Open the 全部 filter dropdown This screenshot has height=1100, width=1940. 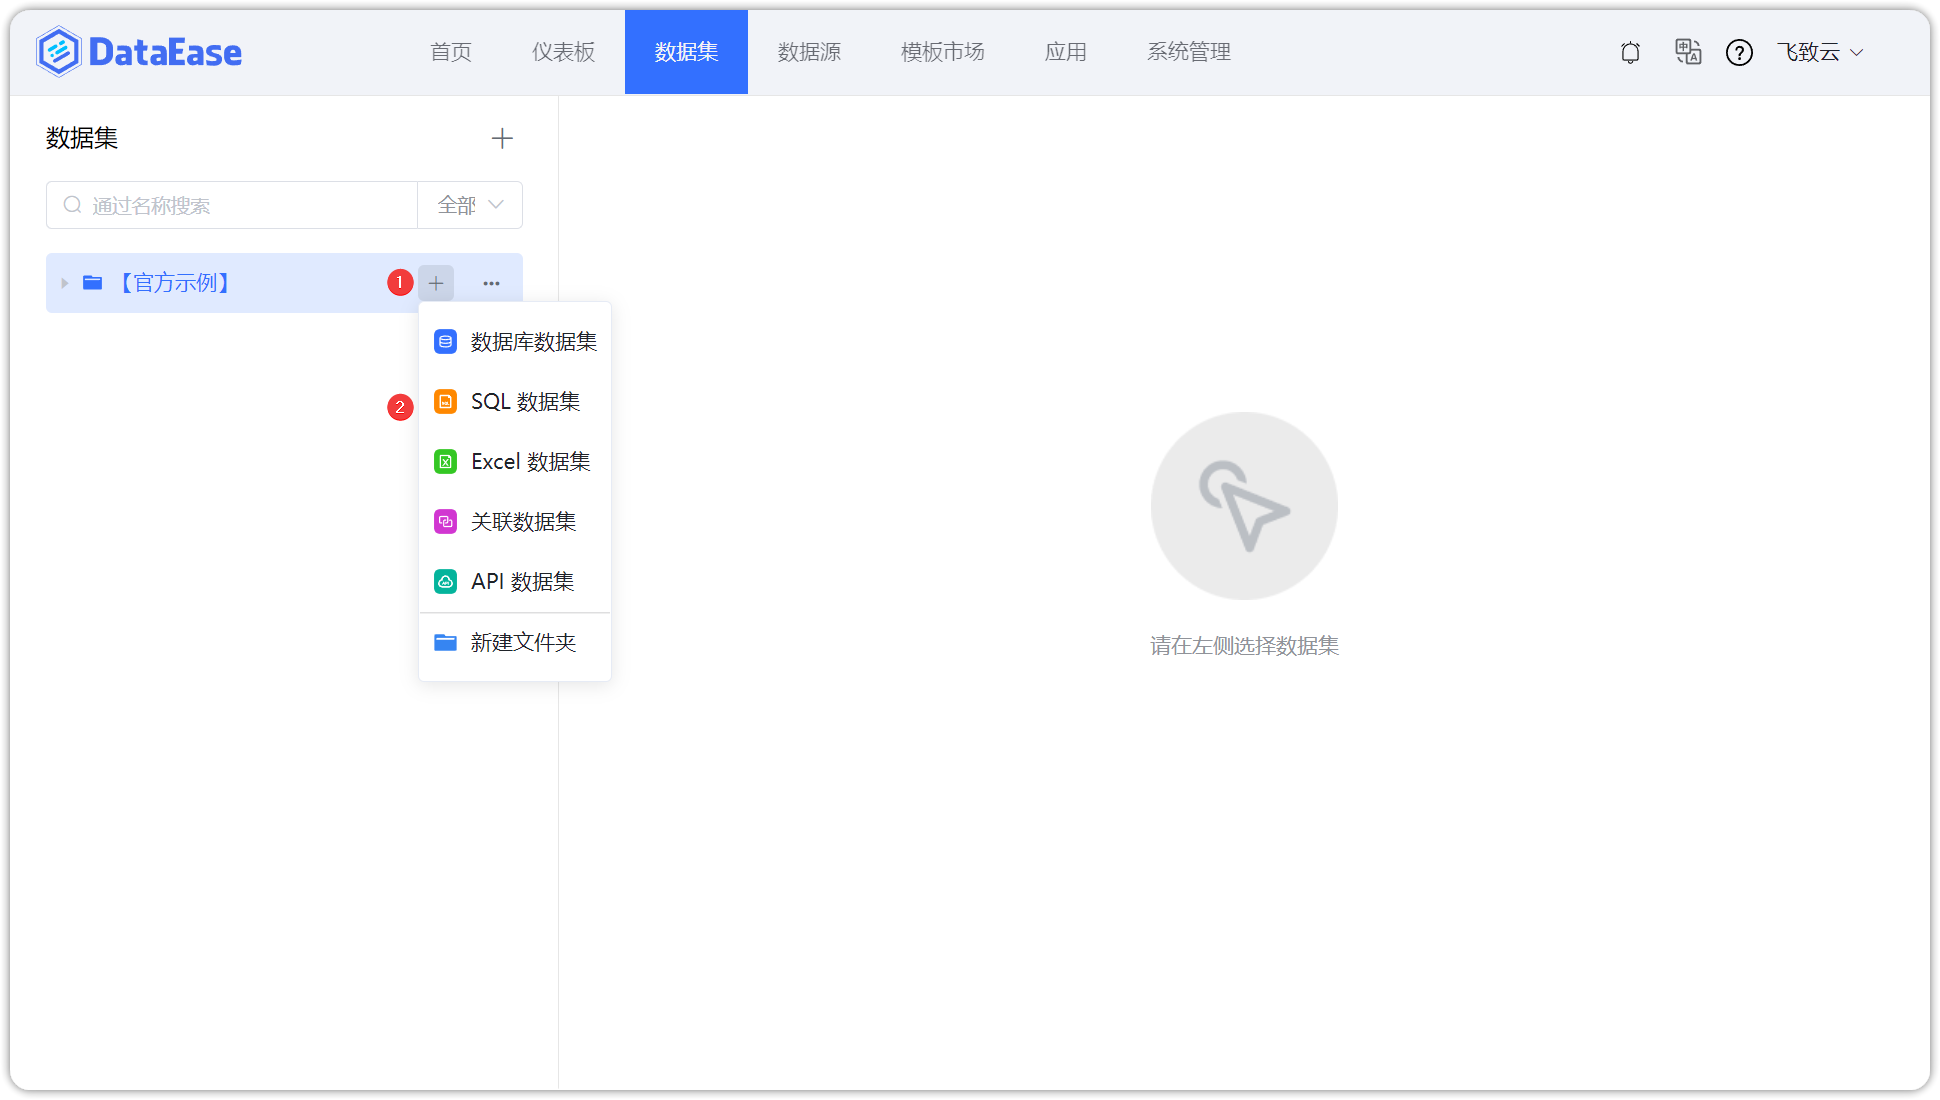pyautogui.click(x=469, y=204)
